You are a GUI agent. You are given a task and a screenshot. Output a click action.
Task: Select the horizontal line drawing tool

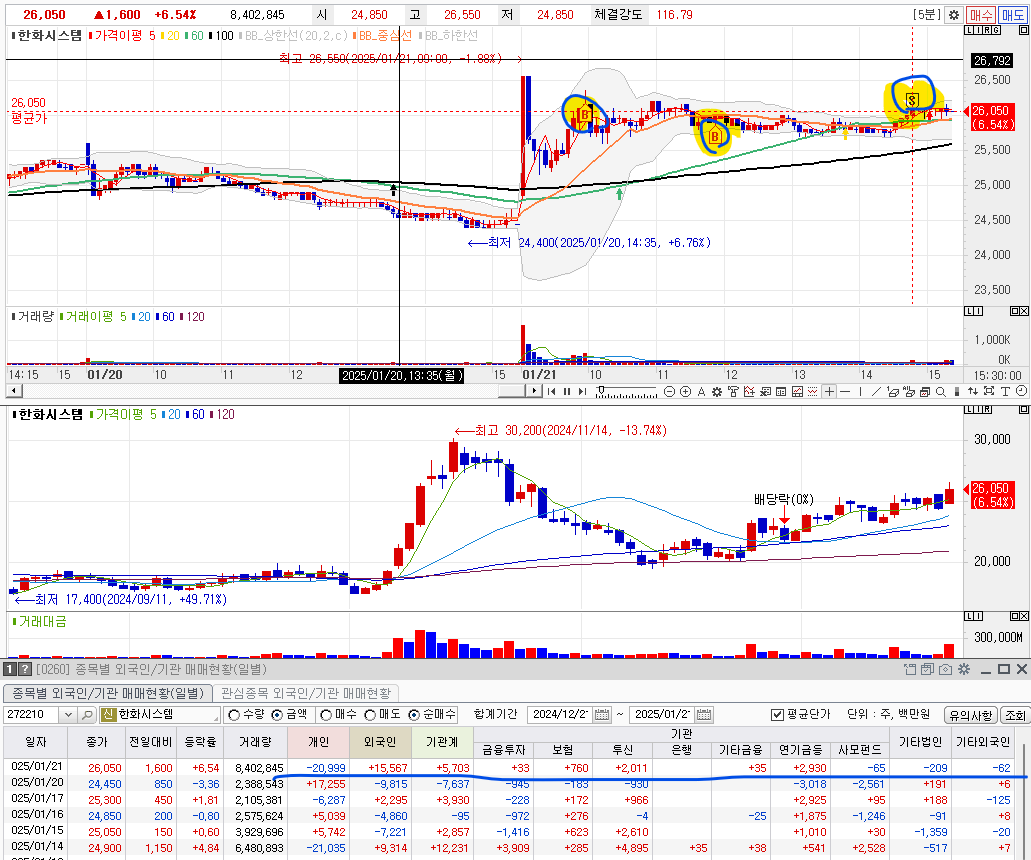(845, 392)
